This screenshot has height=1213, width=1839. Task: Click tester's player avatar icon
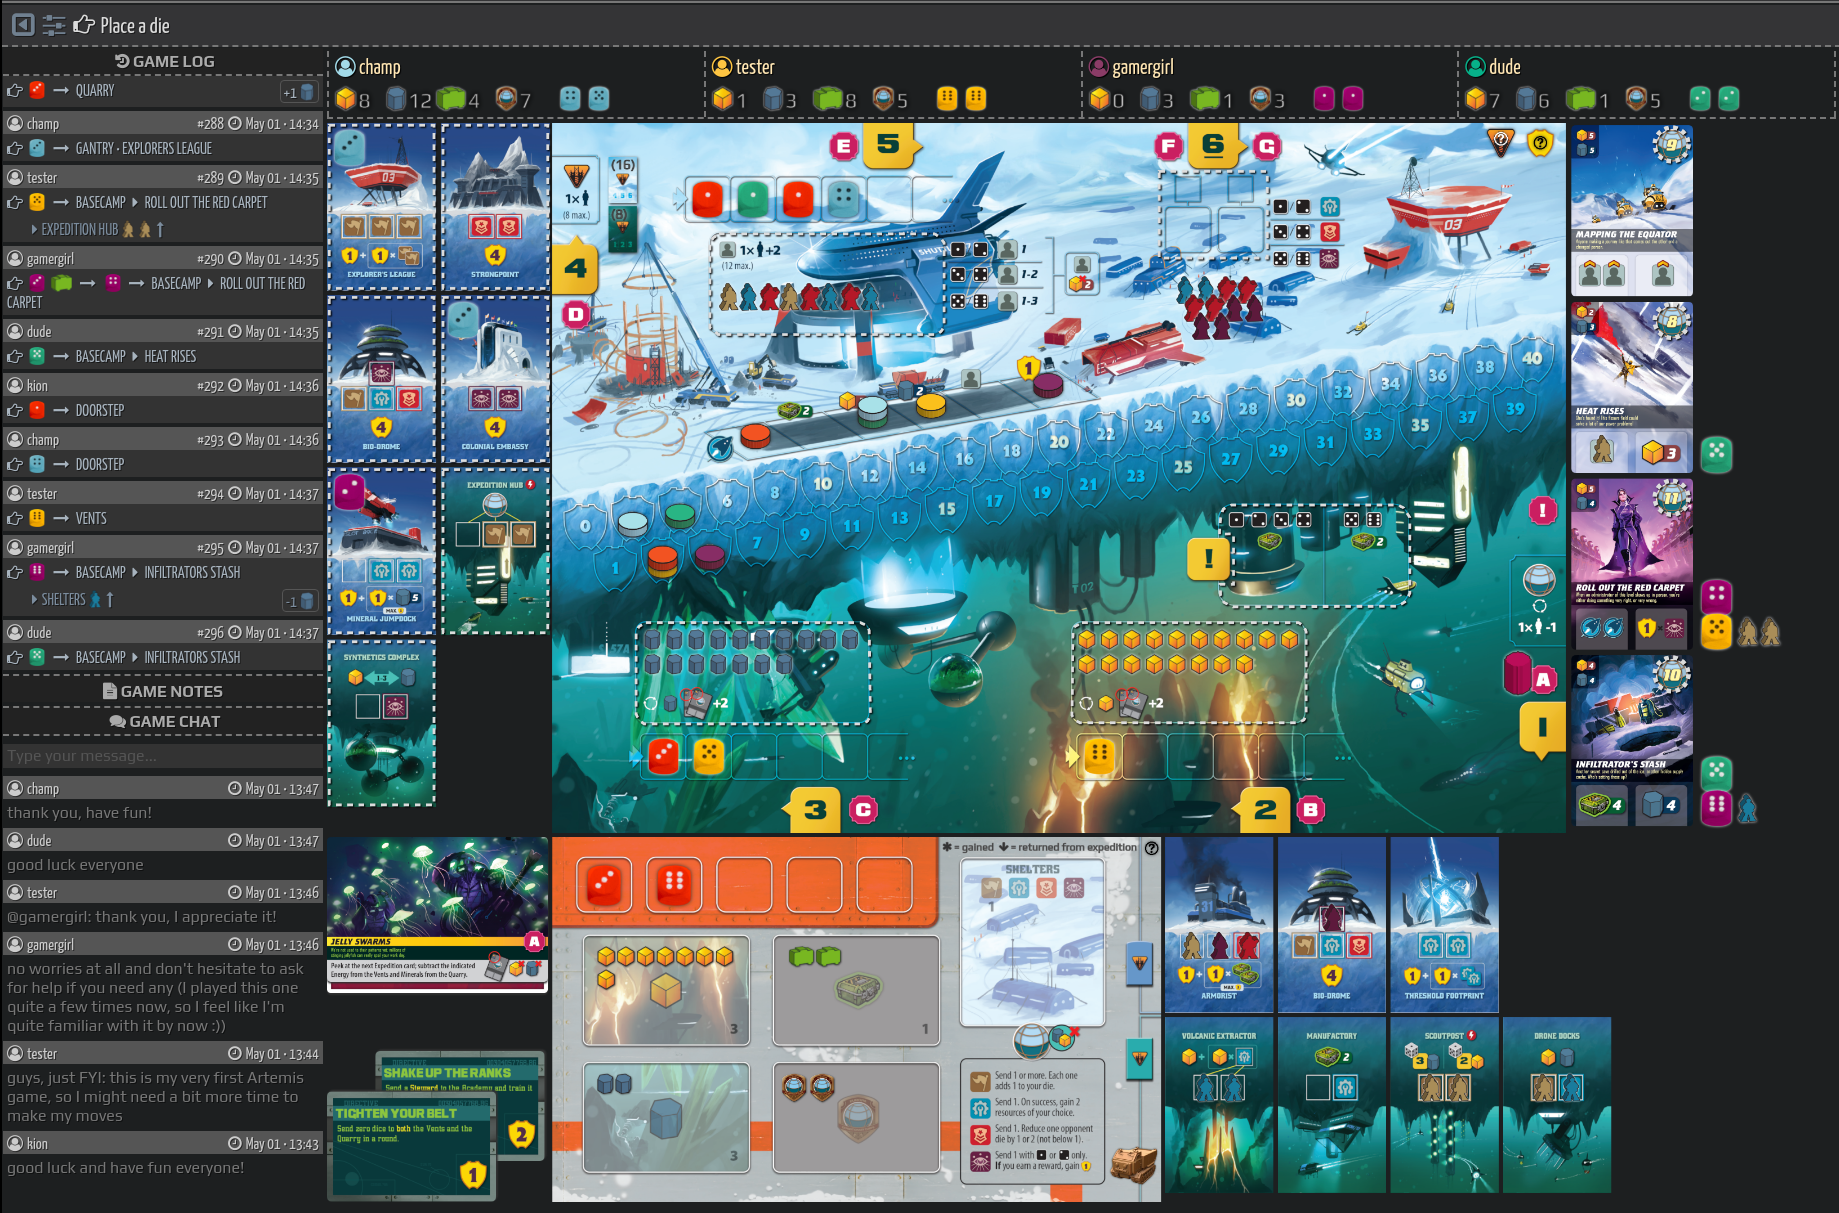pyautogui.click(x=722, y=67)
